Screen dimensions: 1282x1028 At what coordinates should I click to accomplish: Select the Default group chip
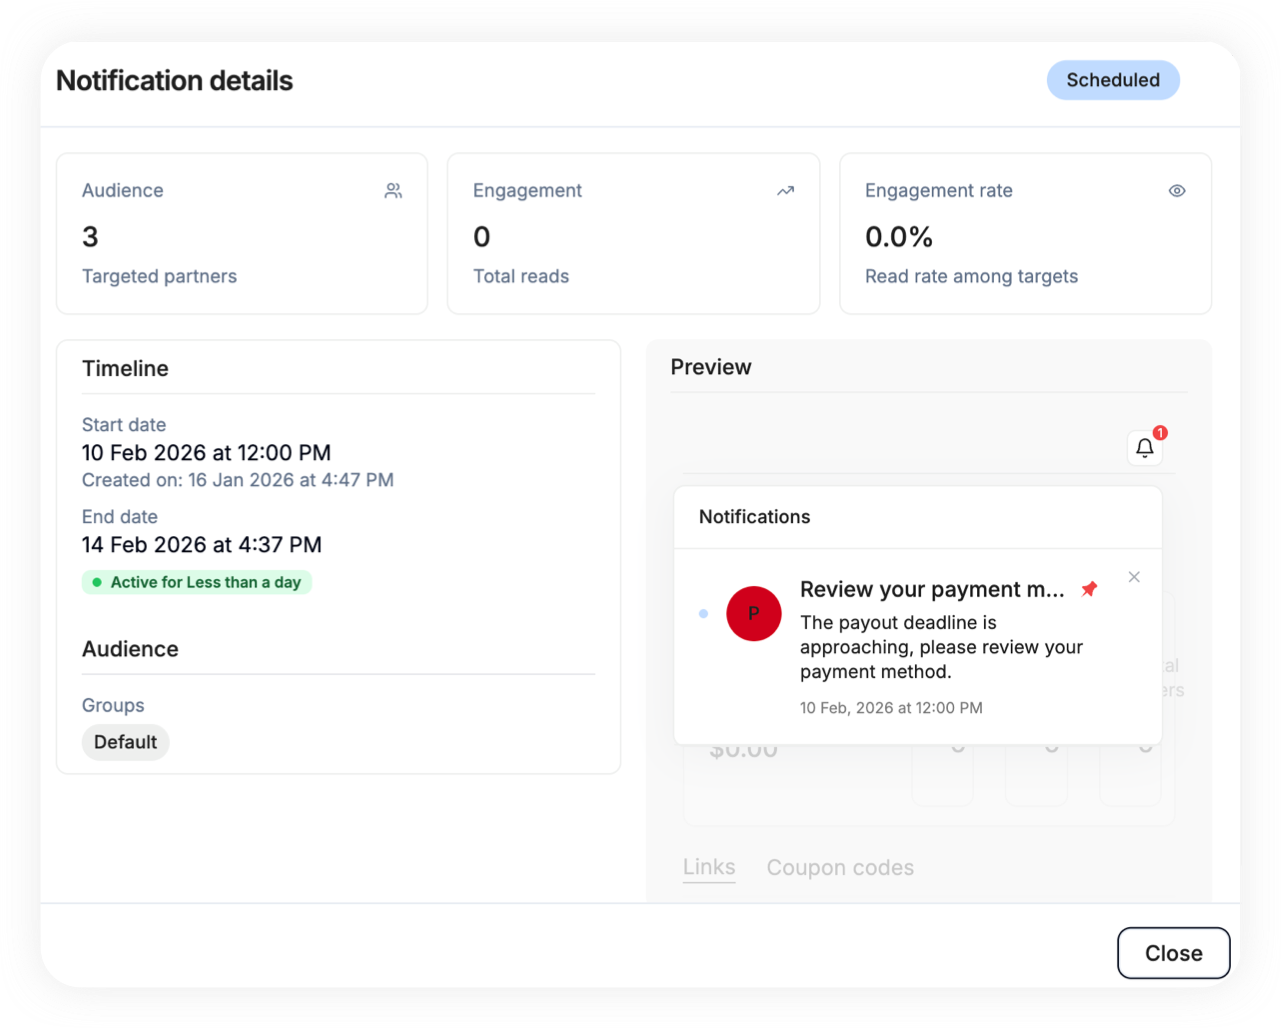click(x=126, y=742)
